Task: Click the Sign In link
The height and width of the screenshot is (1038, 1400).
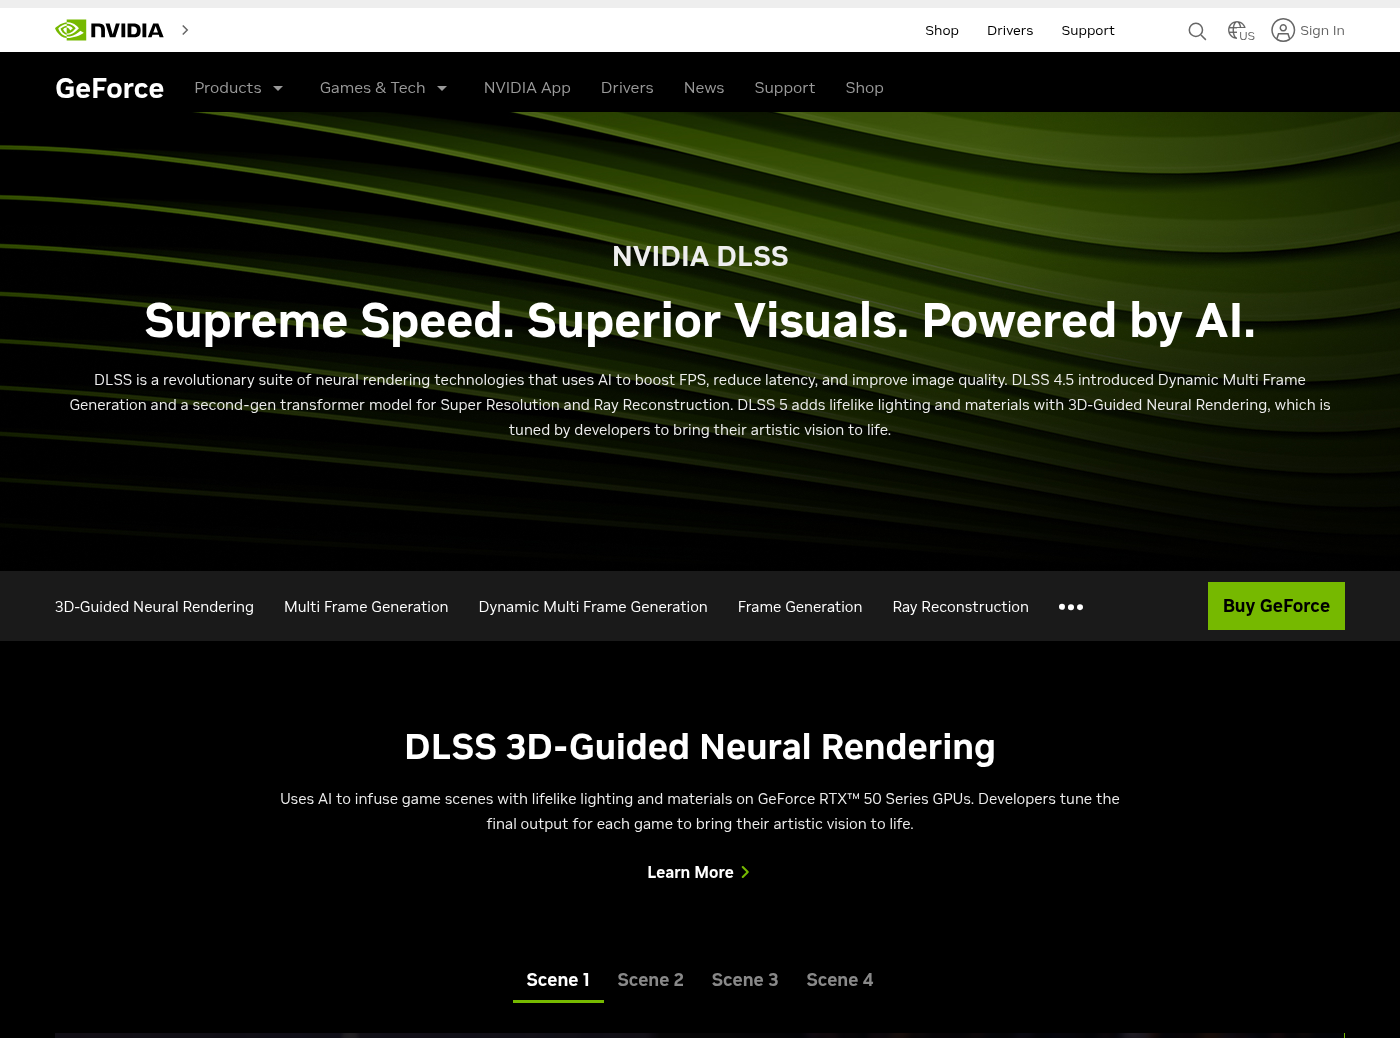Action: tap(1322, 31)
